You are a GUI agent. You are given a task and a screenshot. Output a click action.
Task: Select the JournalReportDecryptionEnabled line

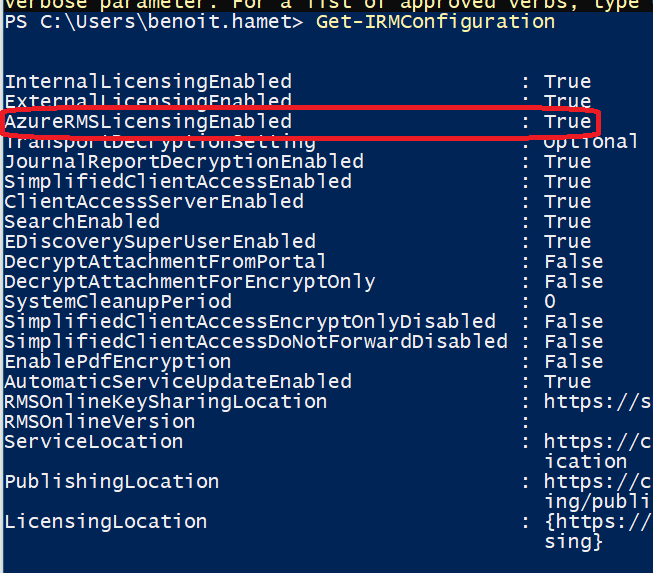tap(184, 162)
